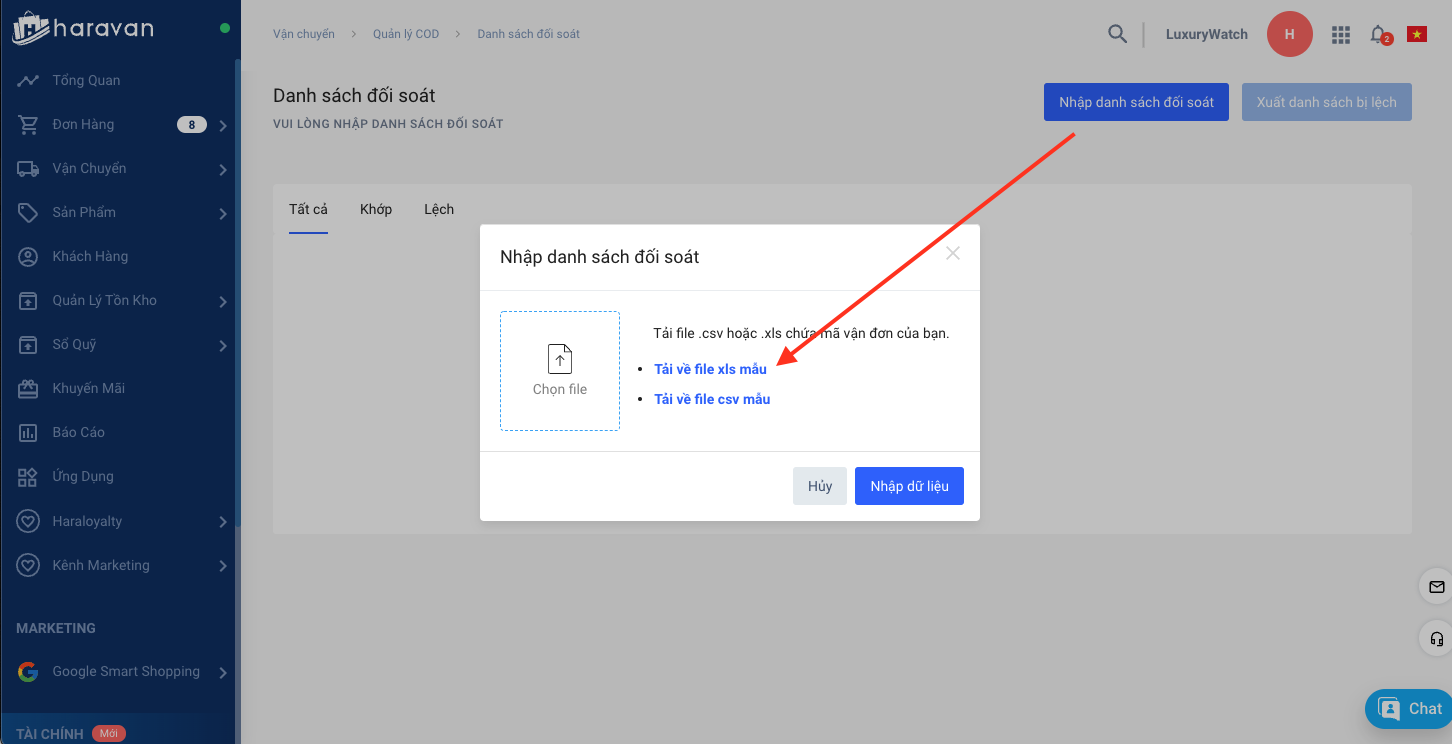This screenshot has height=744, width=1452.
Task: Click the Sổ Quỹ icon
Action: point(28,345)
